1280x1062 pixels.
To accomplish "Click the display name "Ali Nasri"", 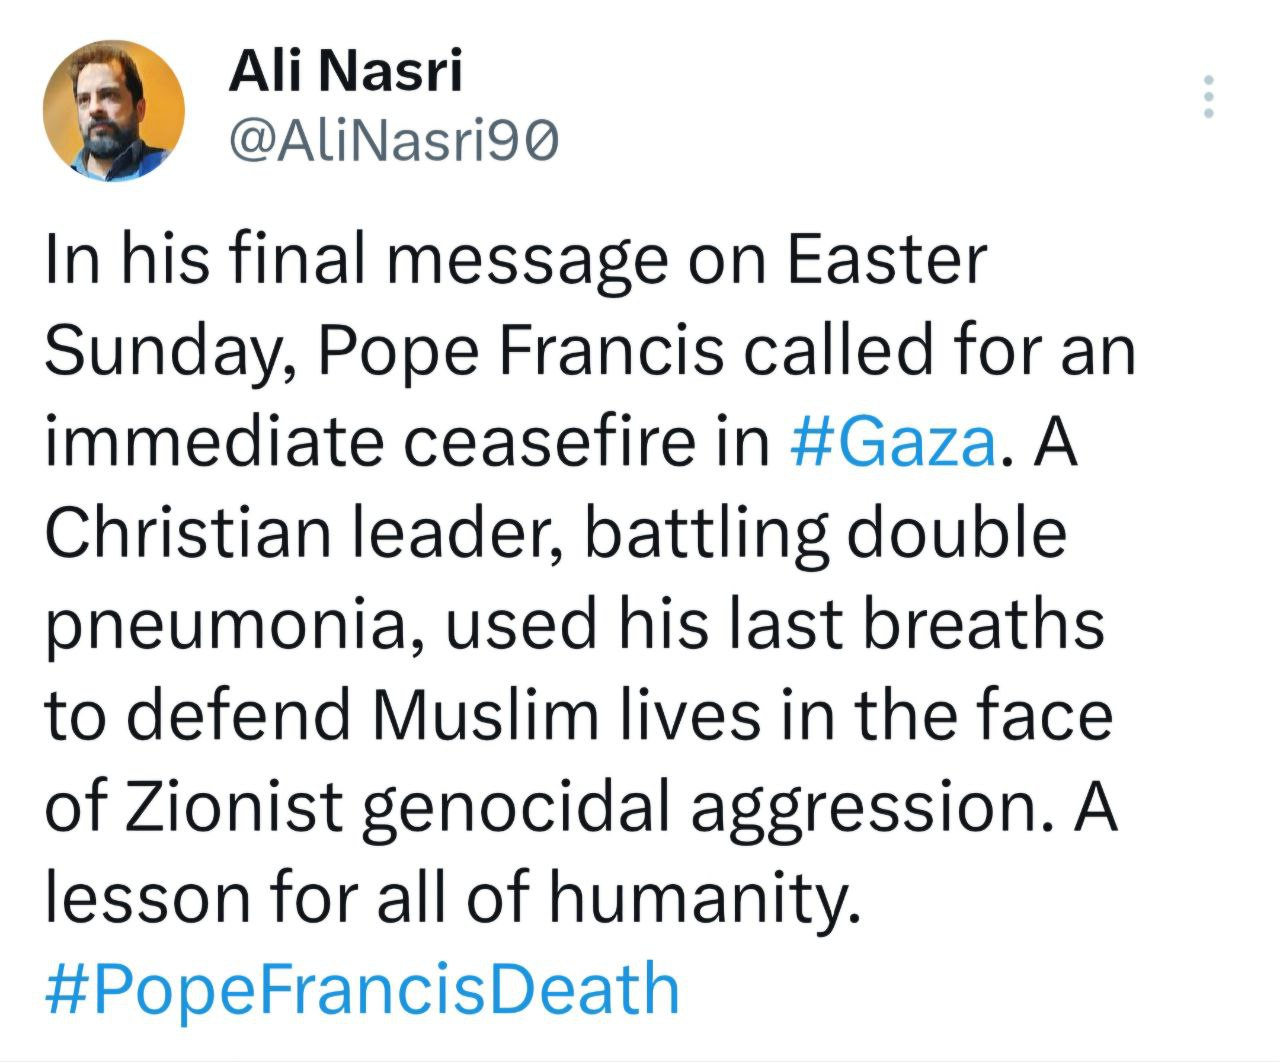I will pyautogui.click(x=345, y=73).
